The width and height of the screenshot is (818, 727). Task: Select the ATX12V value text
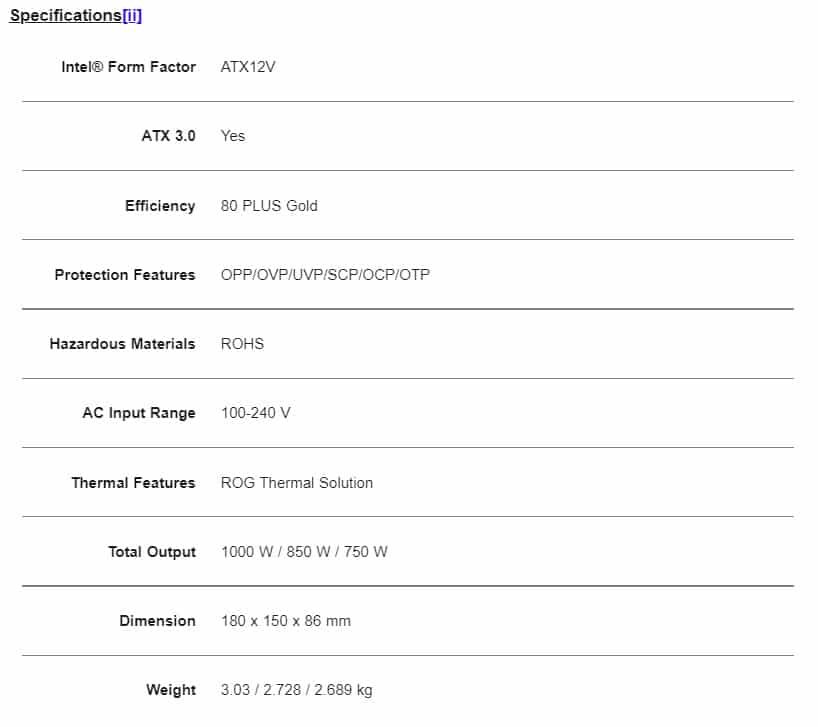click(x=246, y=67)
